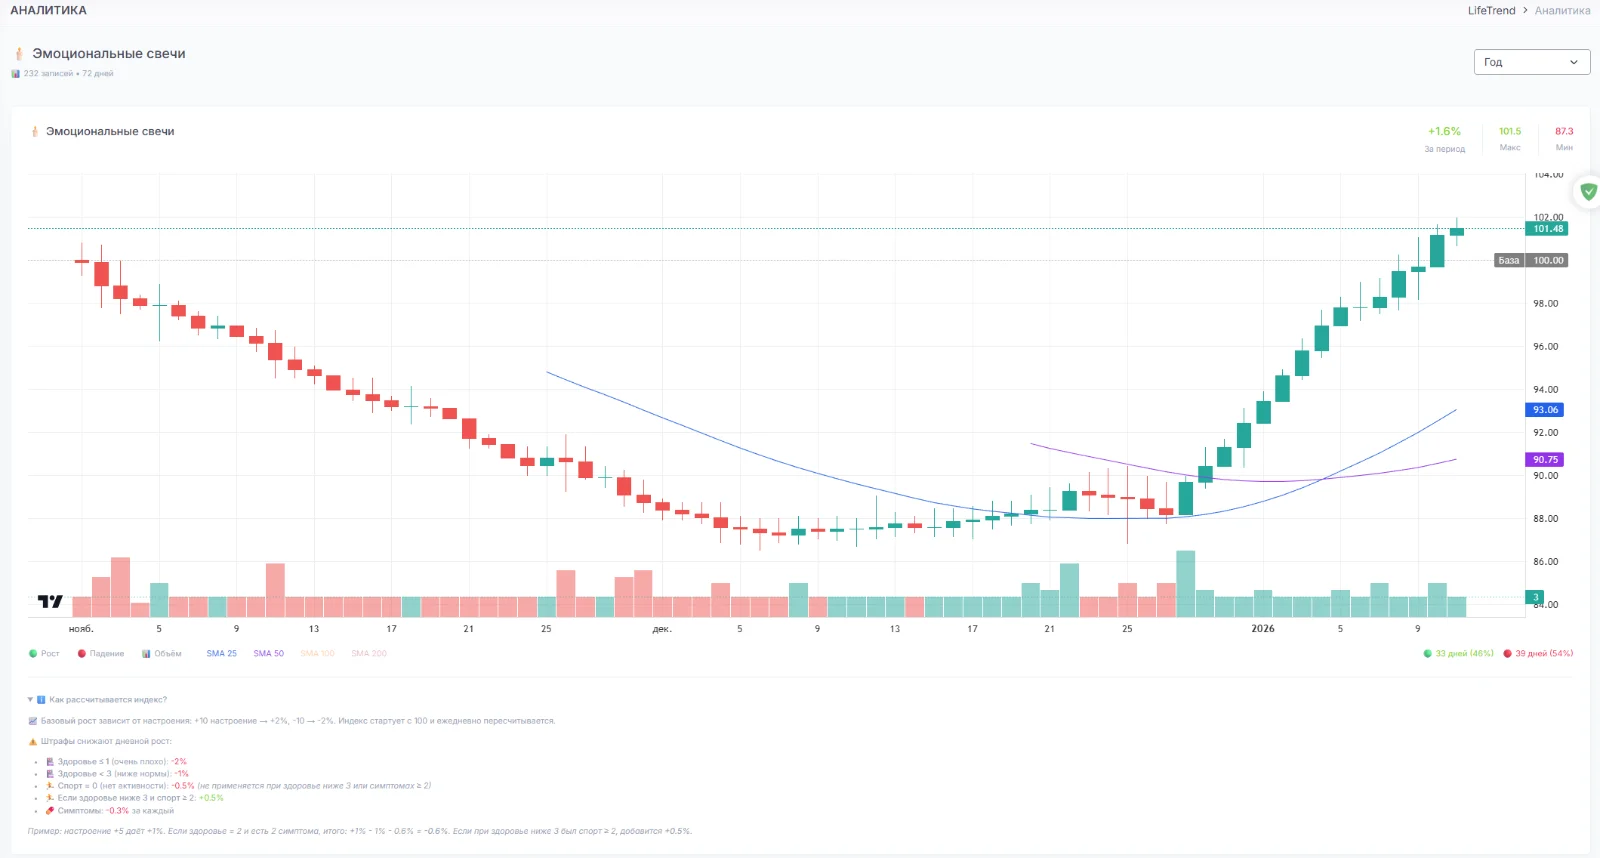Toggle the SMA 25 line in legend

point(221,654)
